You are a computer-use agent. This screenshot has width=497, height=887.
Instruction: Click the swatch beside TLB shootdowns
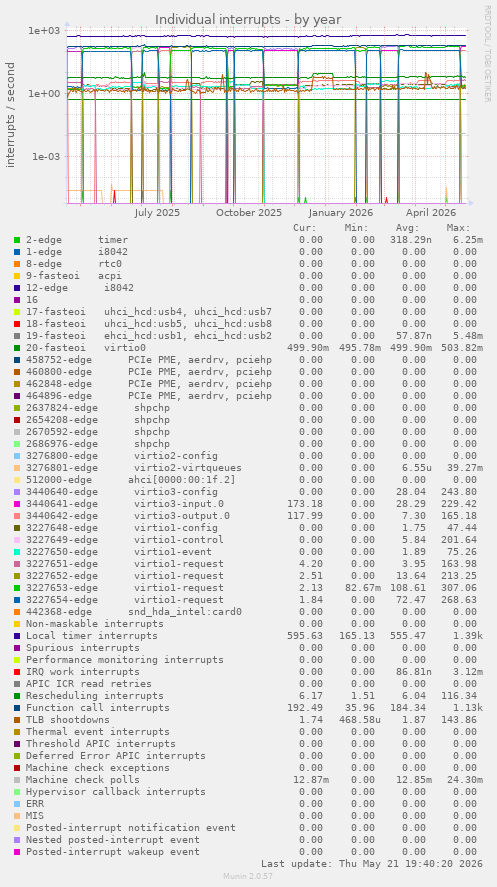[x=17, y=720]
